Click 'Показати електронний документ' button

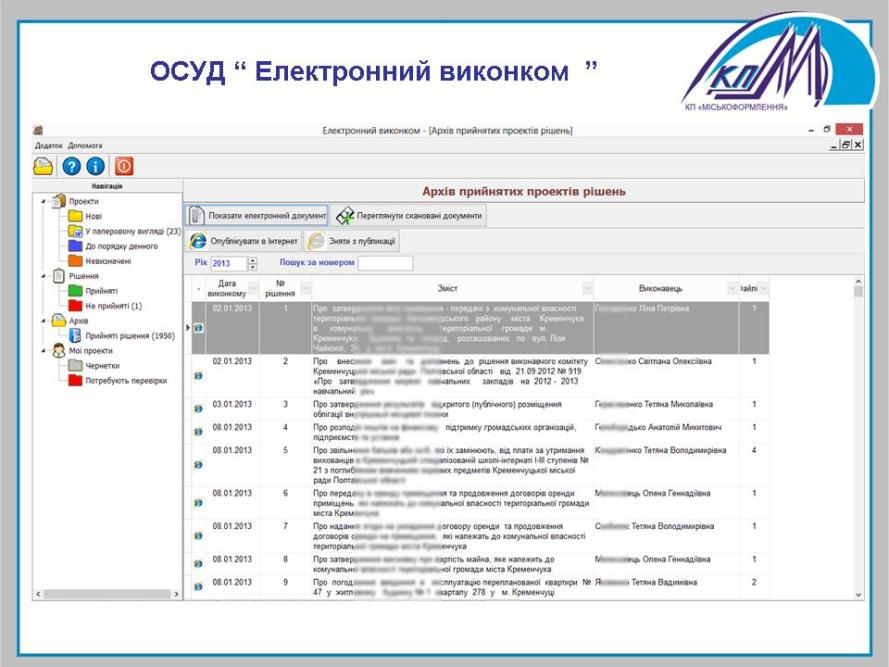coord(258,215)
